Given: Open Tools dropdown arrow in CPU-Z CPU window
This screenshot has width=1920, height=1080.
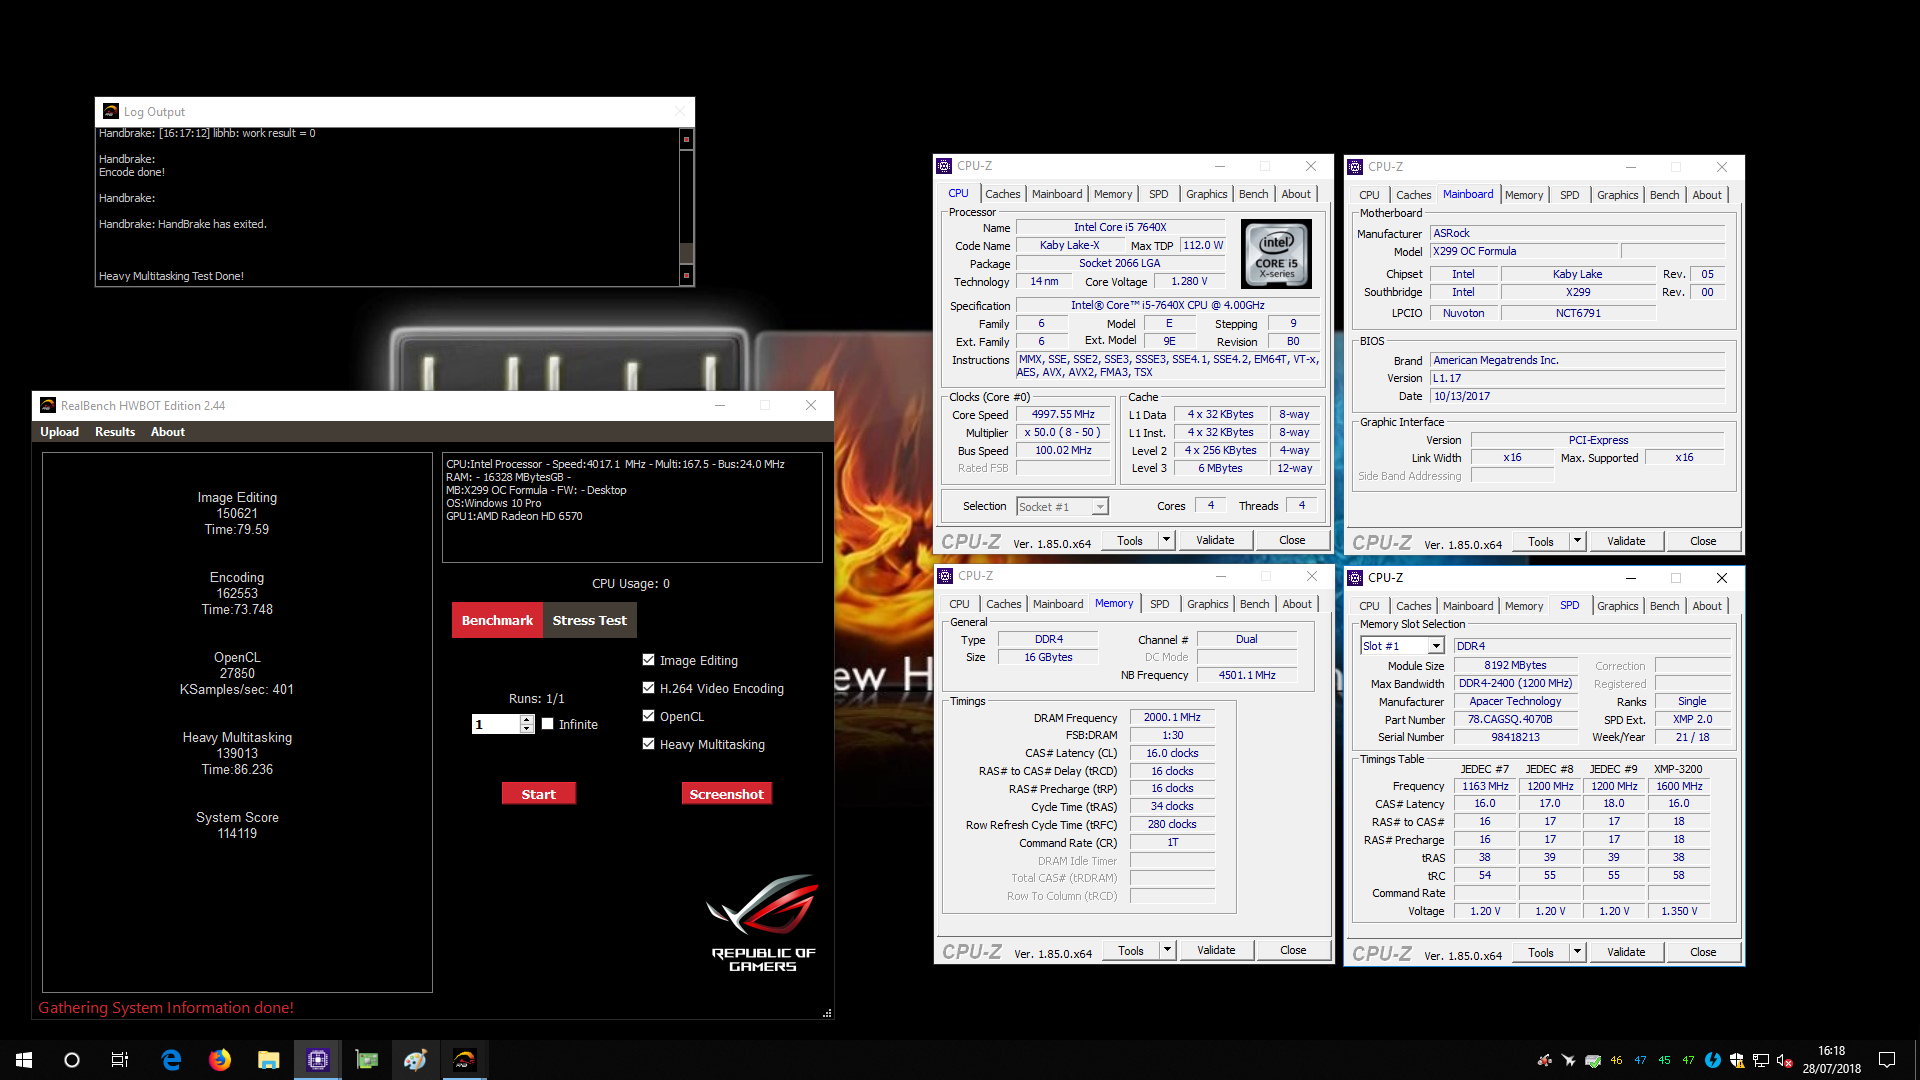Looking at the screenshot, I should (1165, 540).
